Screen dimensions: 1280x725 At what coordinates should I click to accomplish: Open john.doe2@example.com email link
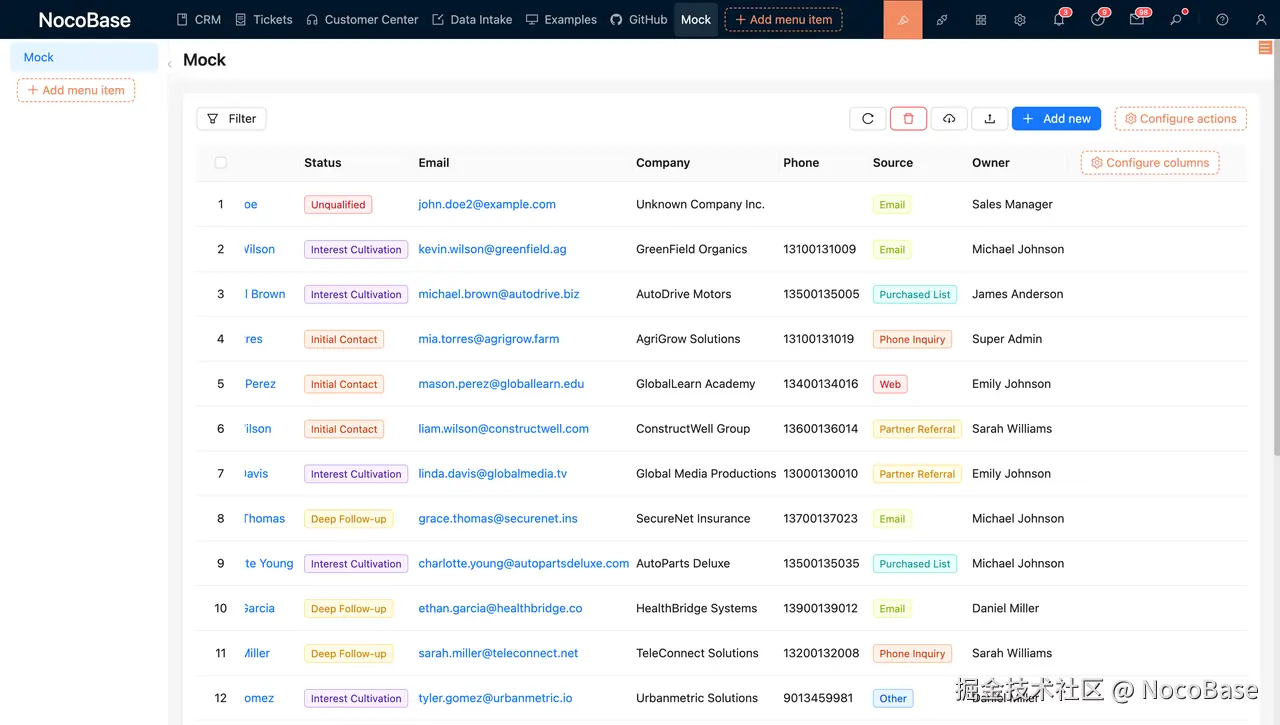tap(487, 204)
